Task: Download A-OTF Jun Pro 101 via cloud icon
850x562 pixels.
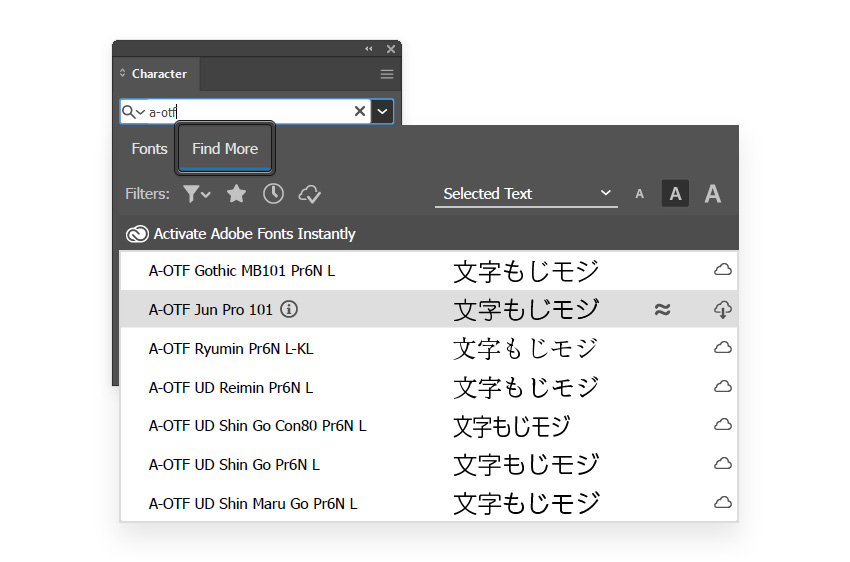Action: tap(723, 309)
